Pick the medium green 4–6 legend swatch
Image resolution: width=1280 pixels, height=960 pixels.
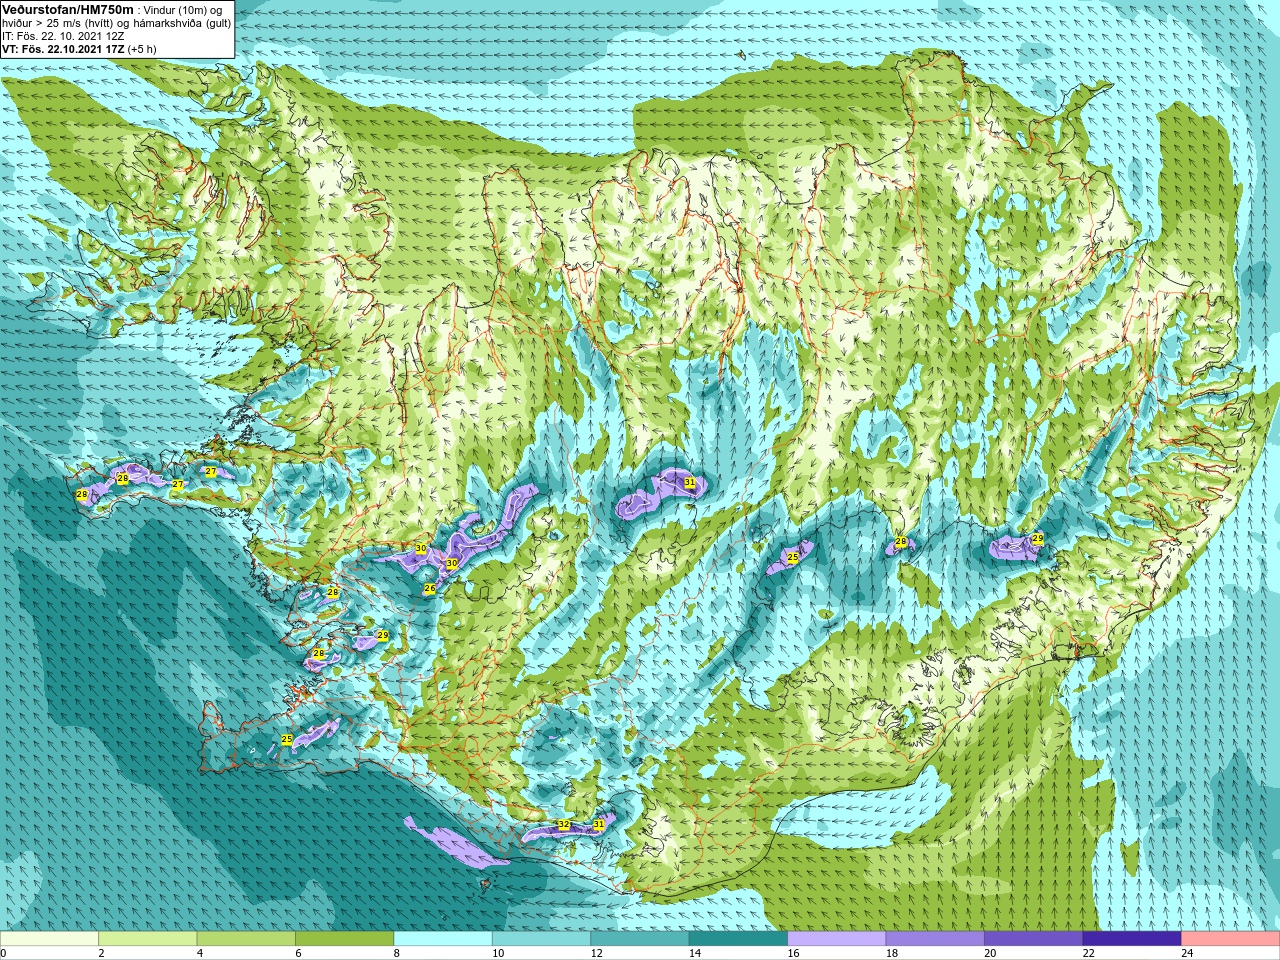point(246,939)
